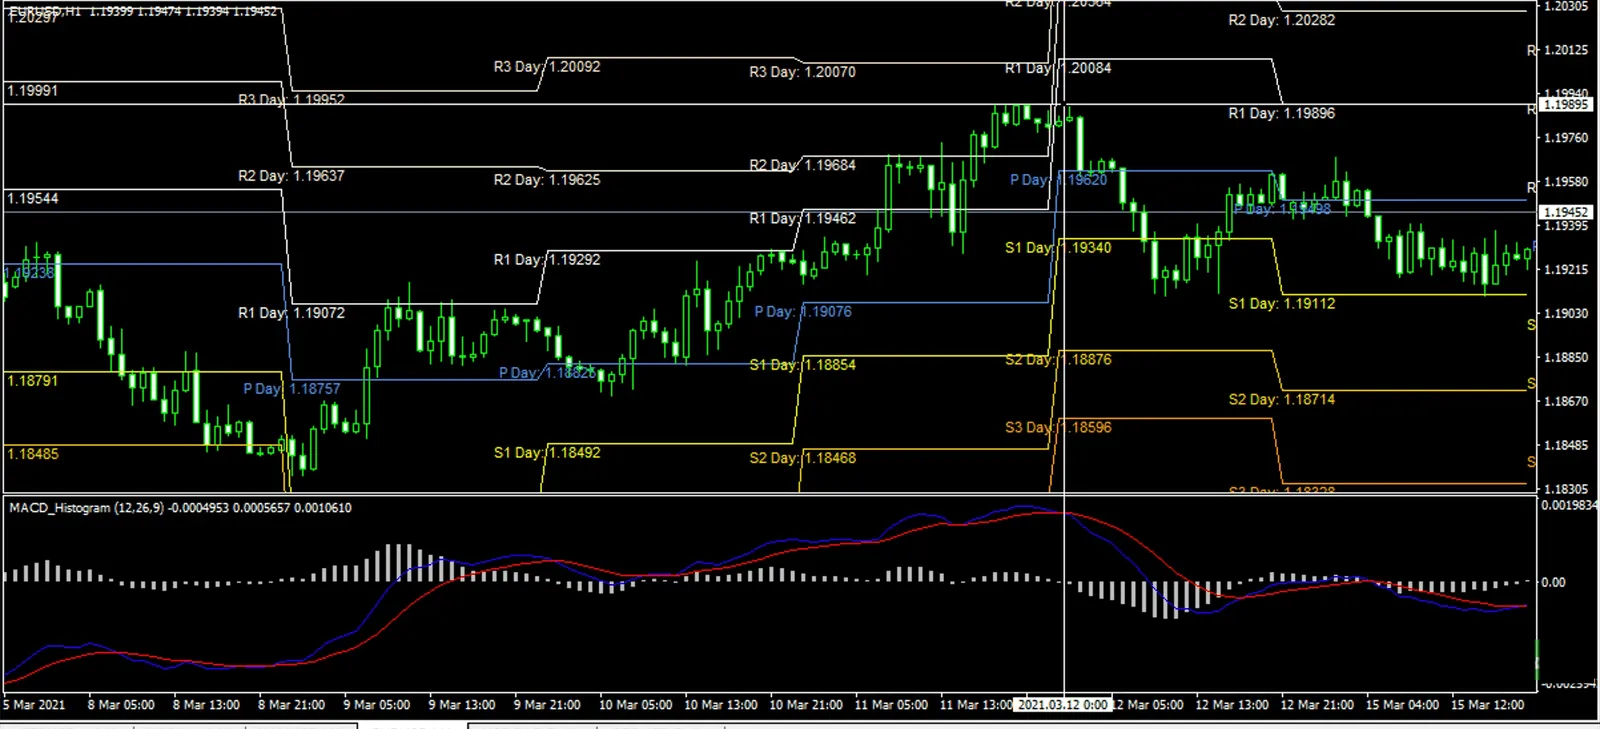Select the P Day: 1.18757 blue pivot label
The width and height of the screenshot is (1600, 729).
291,388
